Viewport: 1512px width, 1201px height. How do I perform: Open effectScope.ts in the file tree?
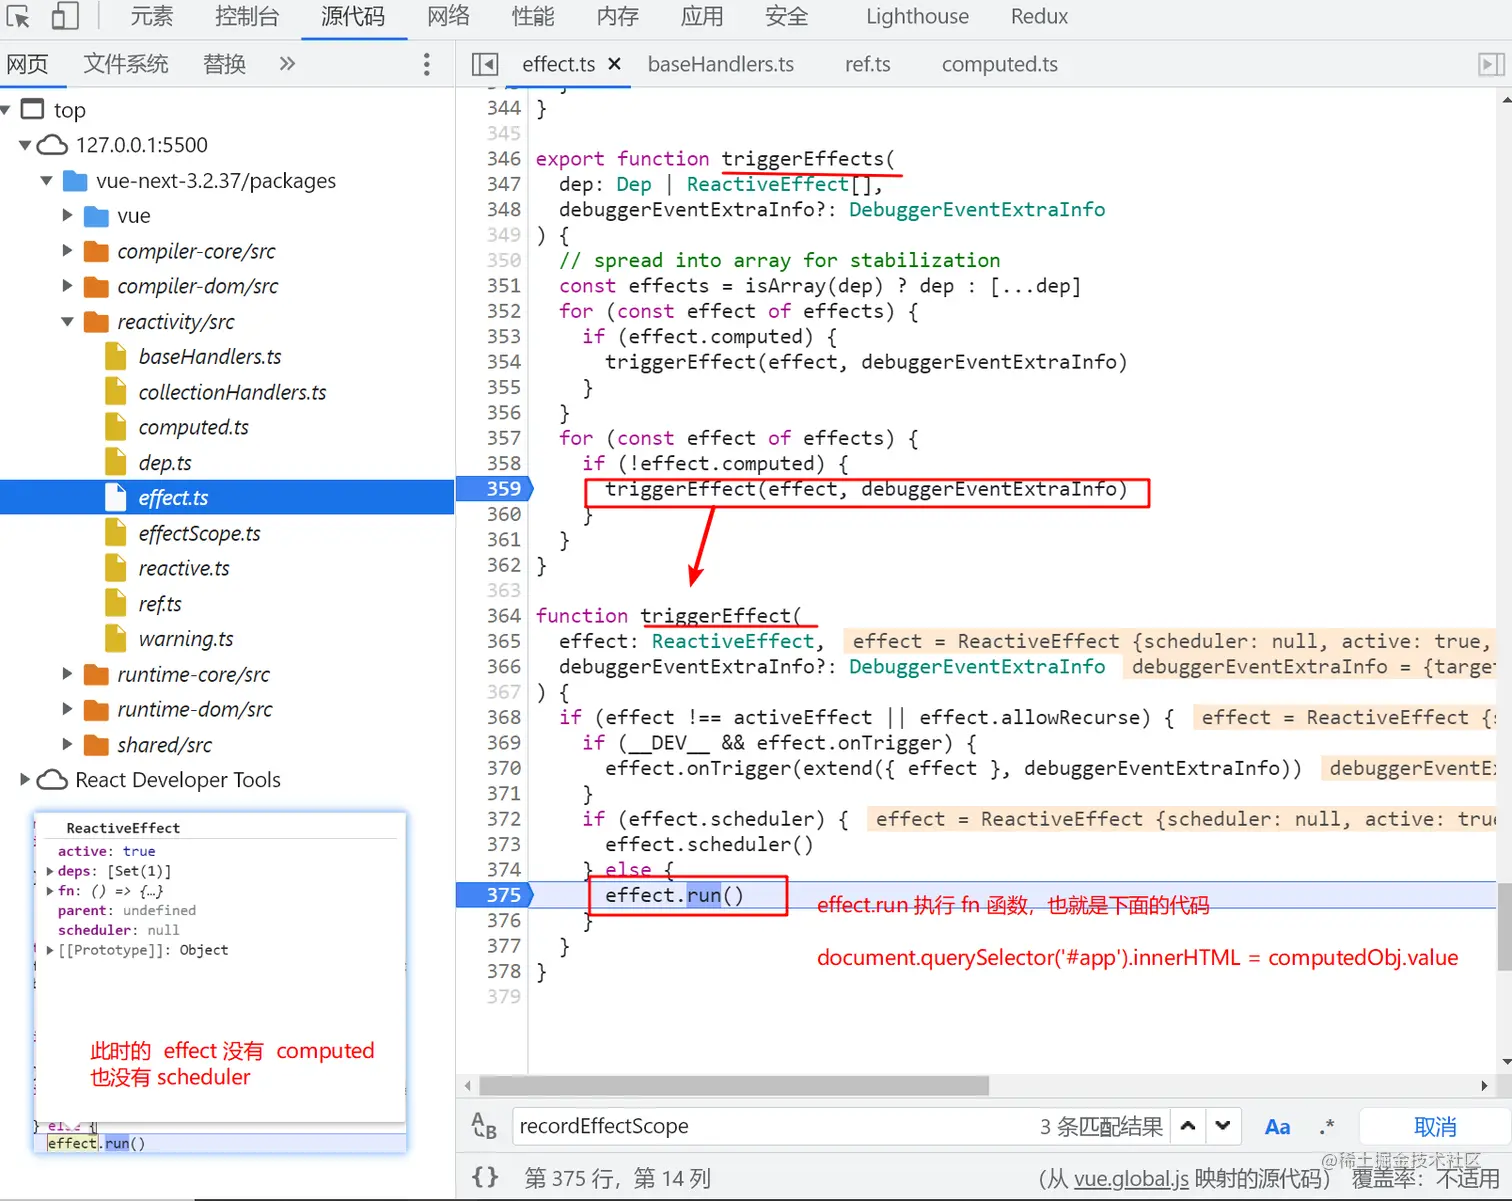(x=199, y=533)
